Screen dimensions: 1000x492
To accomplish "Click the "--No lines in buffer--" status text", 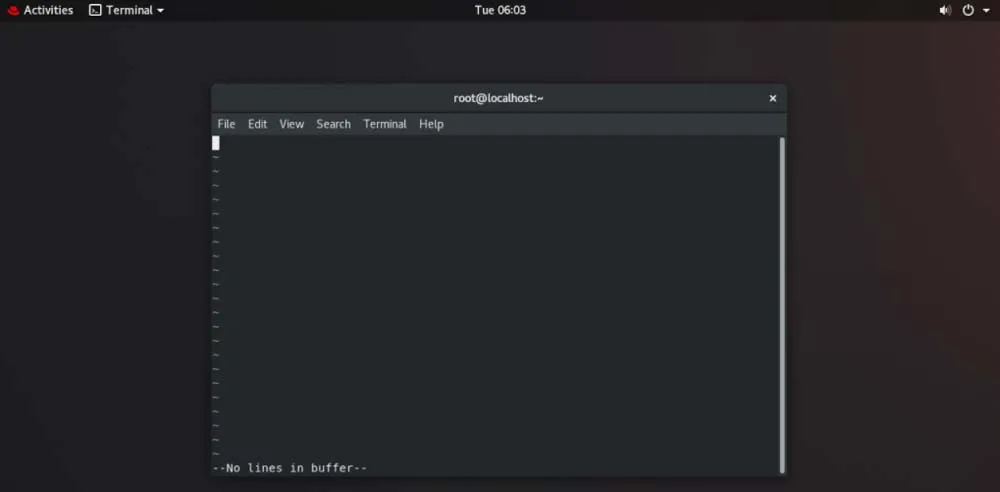I will 290,468.
